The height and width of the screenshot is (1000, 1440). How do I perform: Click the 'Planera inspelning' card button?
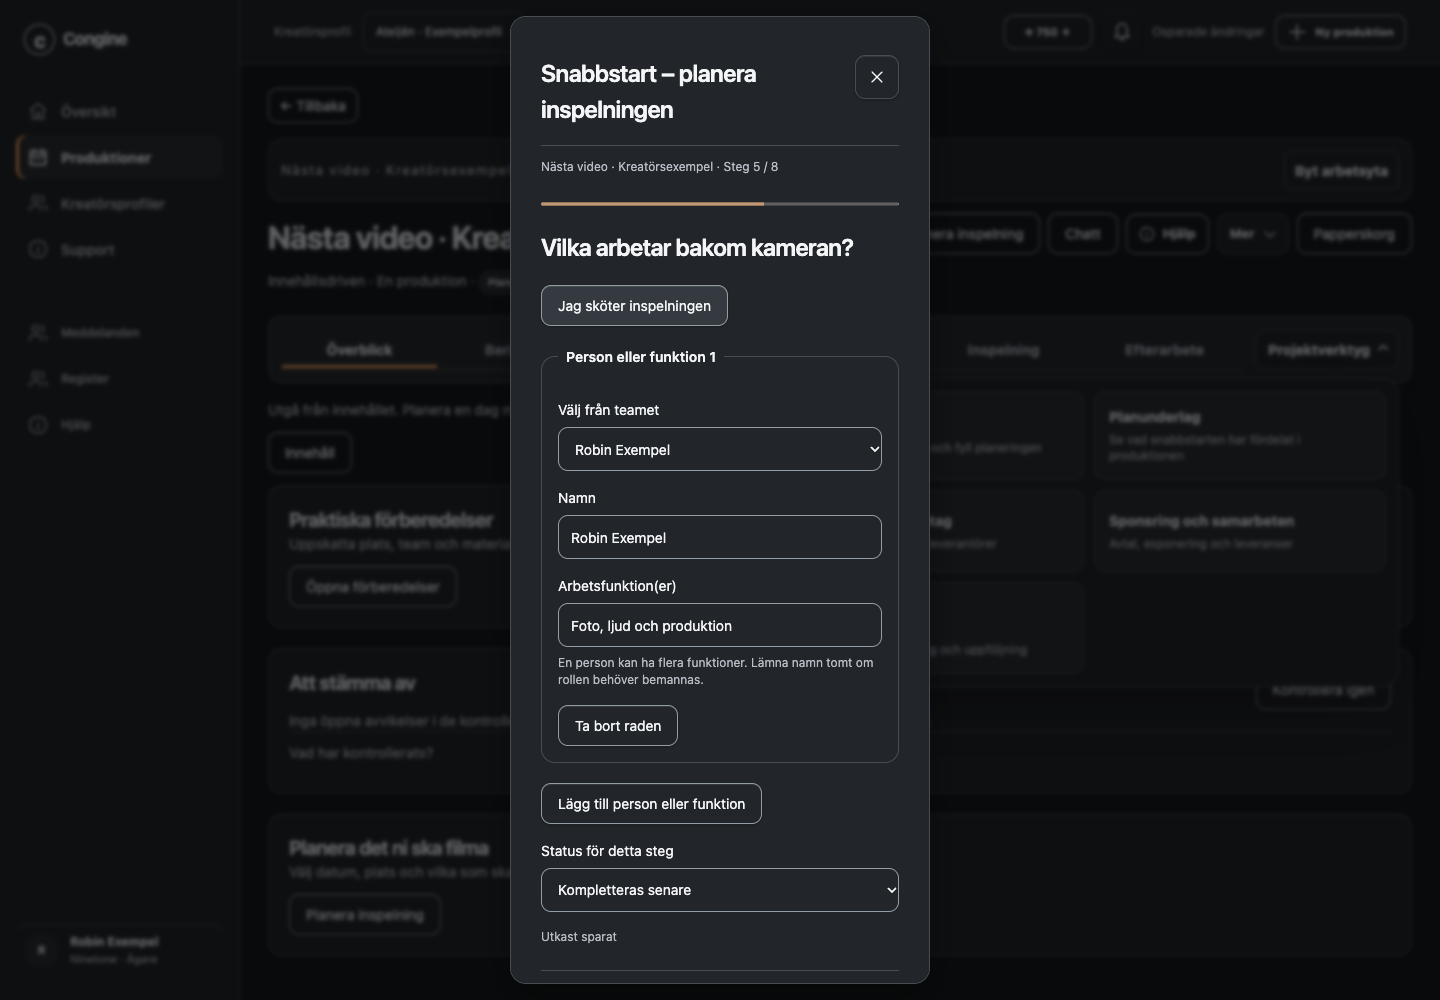[365, 915]
